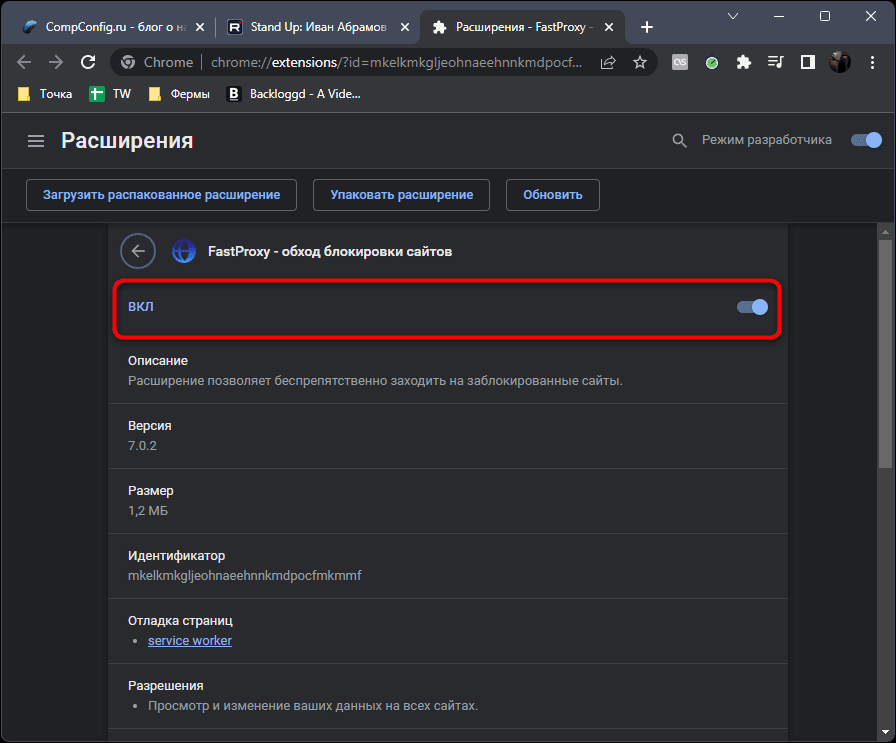
Task: Click the size value 1,2 МБ
Action: pyautogui.click(x=148, y=511)
